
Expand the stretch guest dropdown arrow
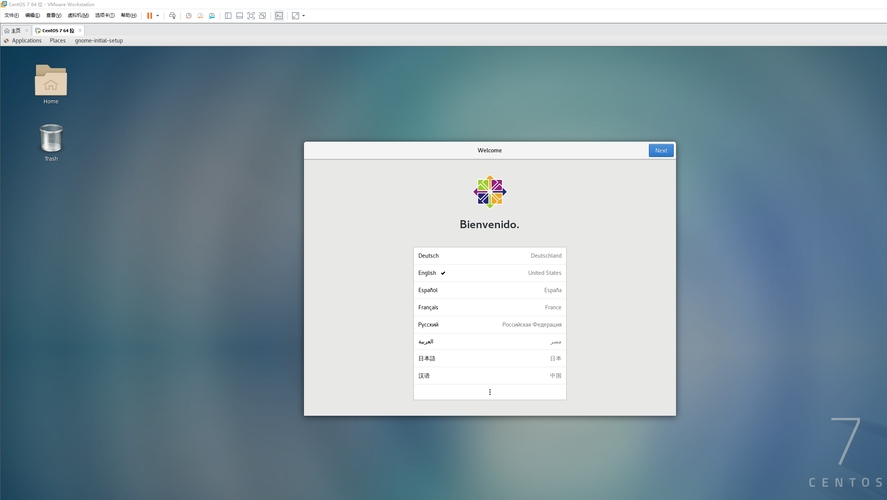[x=304, y=16]
